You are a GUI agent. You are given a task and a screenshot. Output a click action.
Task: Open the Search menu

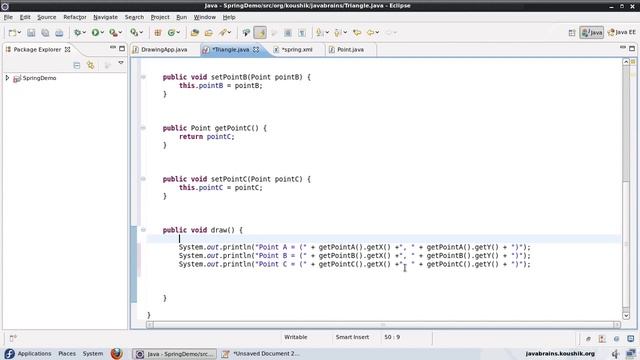(134, 17)
